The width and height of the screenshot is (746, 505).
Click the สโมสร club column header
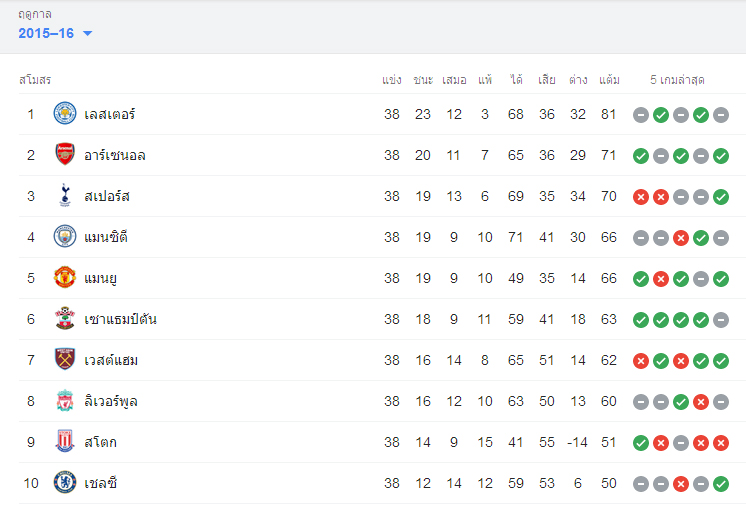point(35,79)
